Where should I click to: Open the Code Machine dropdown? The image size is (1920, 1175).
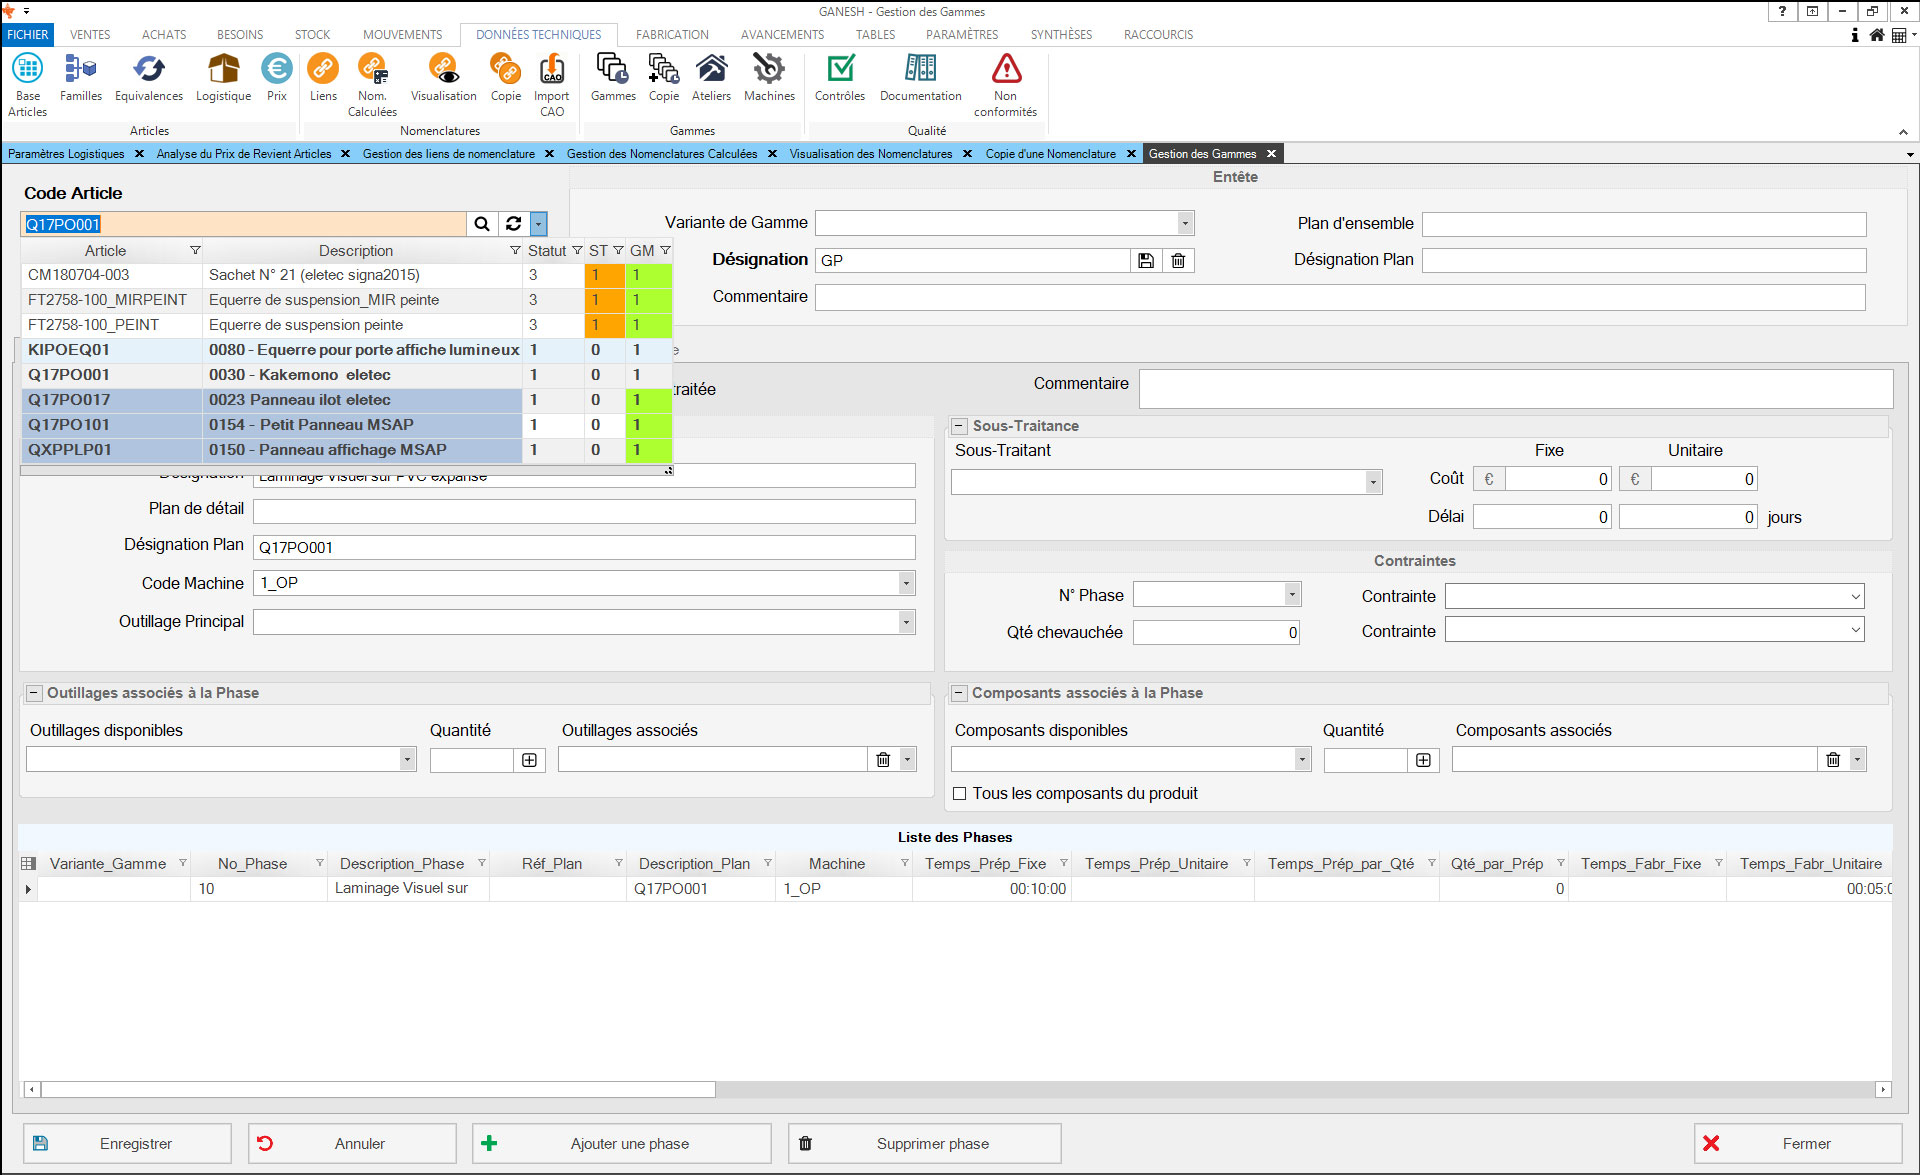(x=906, y=583)
